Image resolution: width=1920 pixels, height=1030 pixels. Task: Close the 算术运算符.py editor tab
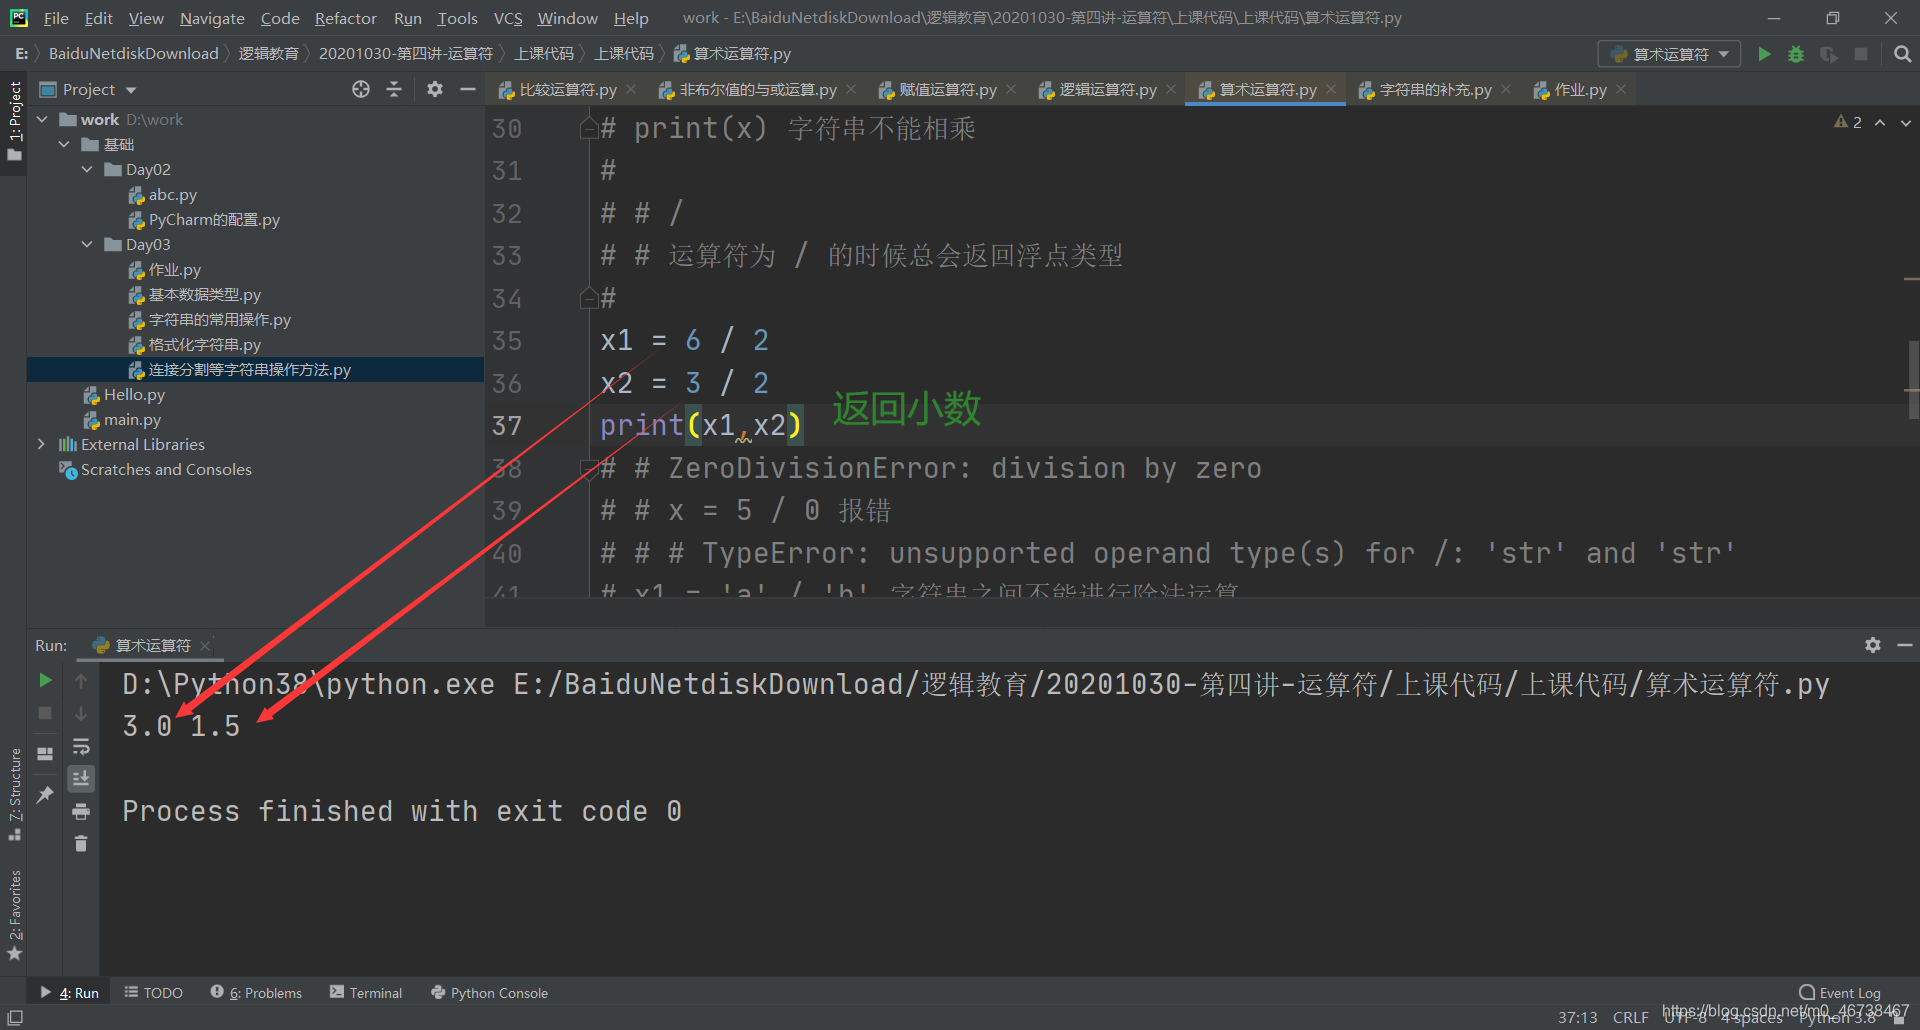pyautogui.click(x=1331, y=89)
